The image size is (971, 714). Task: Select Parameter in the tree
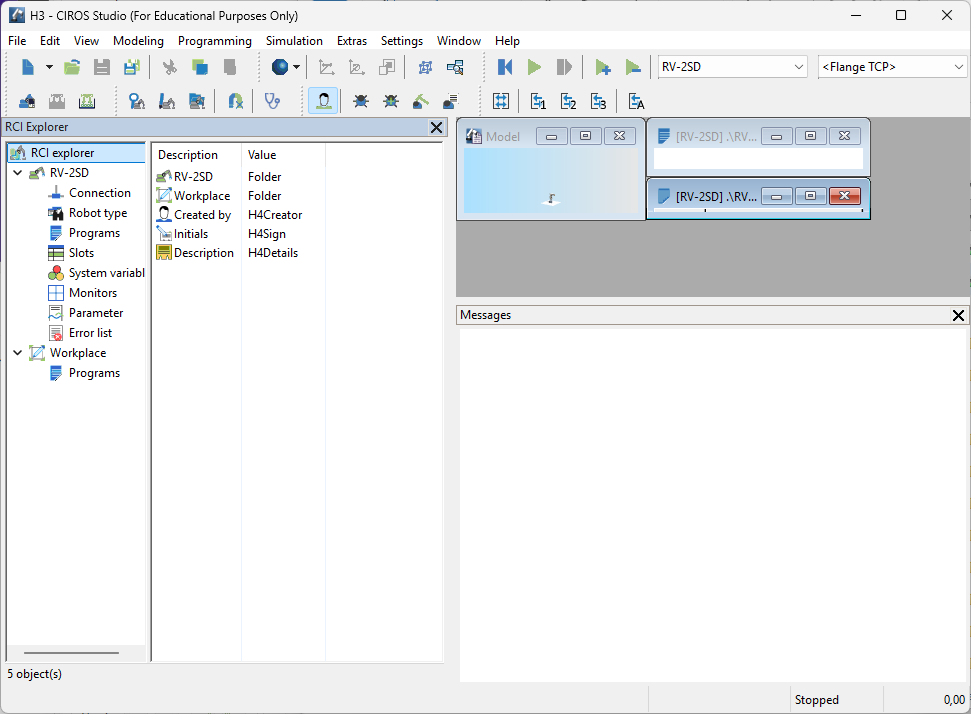[96, 313]
